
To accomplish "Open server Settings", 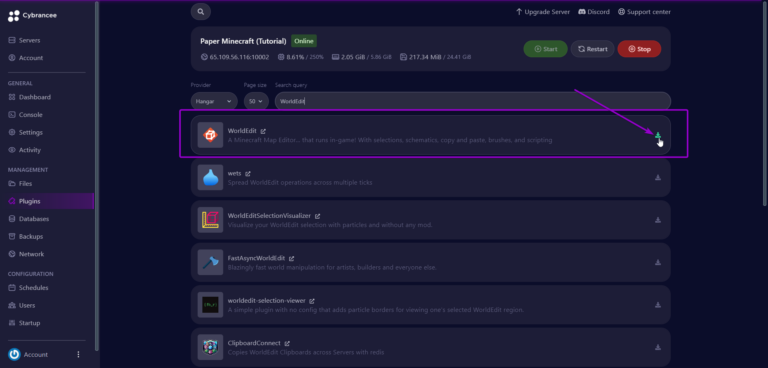I will [x=25, y=132].
